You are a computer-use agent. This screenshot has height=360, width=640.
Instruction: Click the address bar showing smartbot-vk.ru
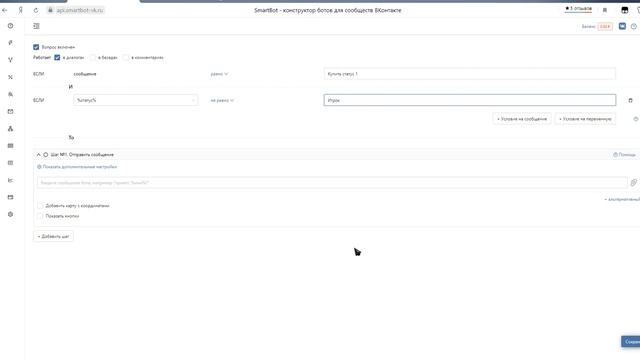coord(76,10)
